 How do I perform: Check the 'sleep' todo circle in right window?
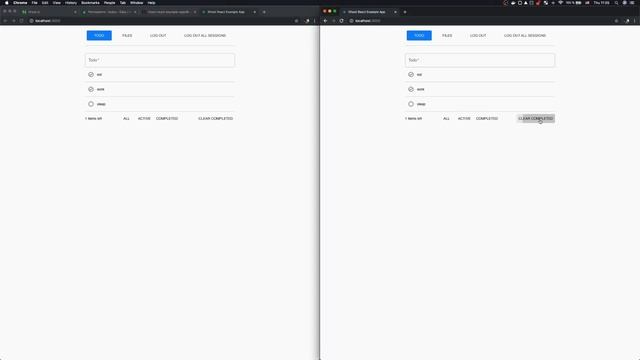click(411, 104)
